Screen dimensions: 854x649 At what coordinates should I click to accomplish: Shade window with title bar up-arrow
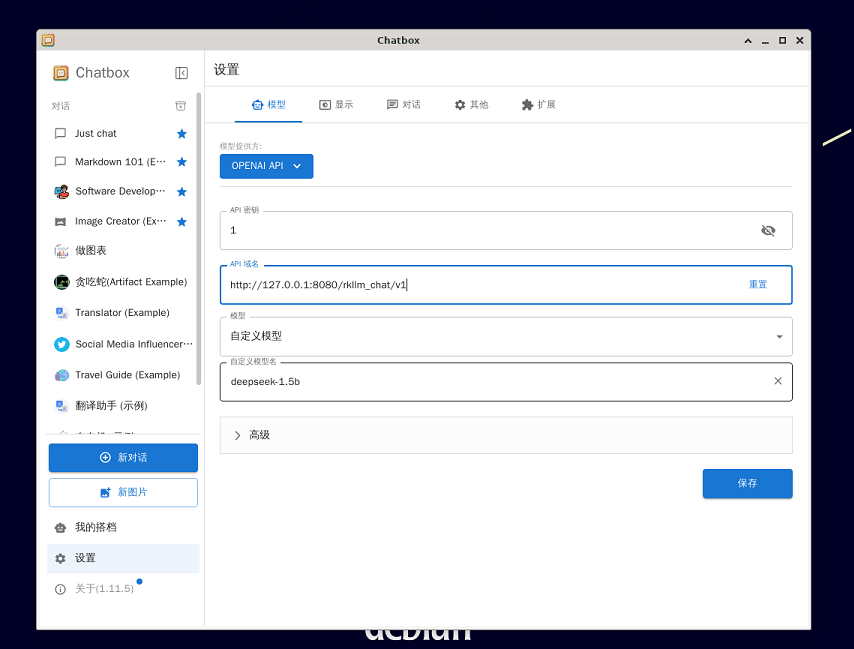[748, 41]
